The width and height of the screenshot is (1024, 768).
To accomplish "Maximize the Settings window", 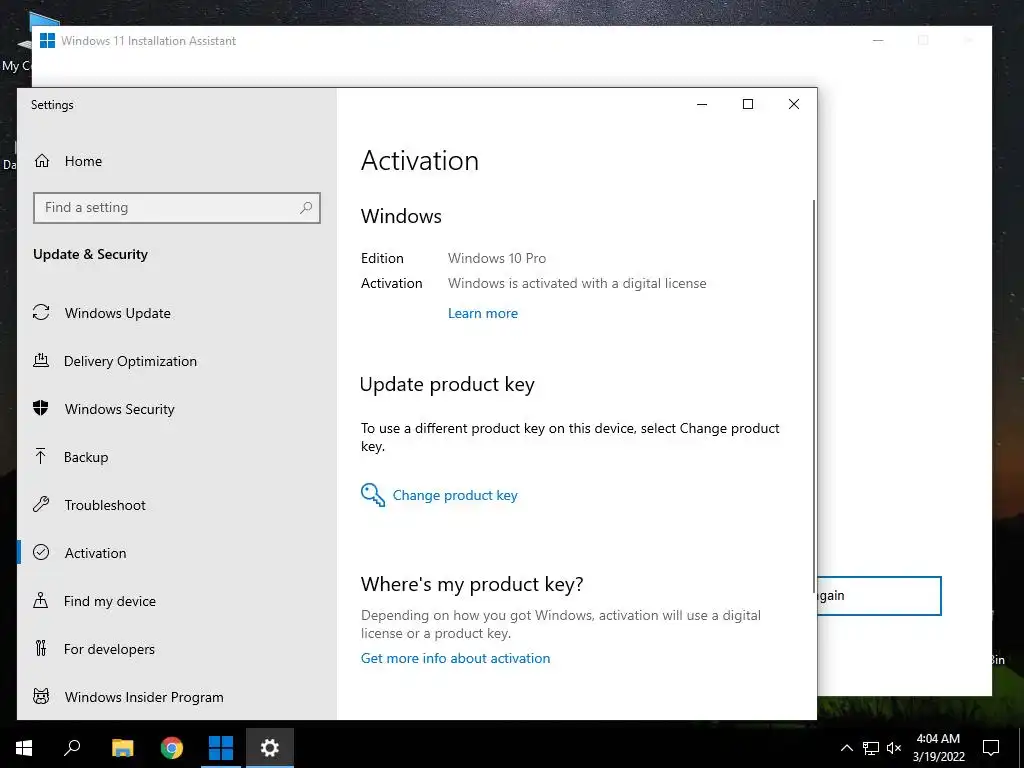I will coord(748,104).
